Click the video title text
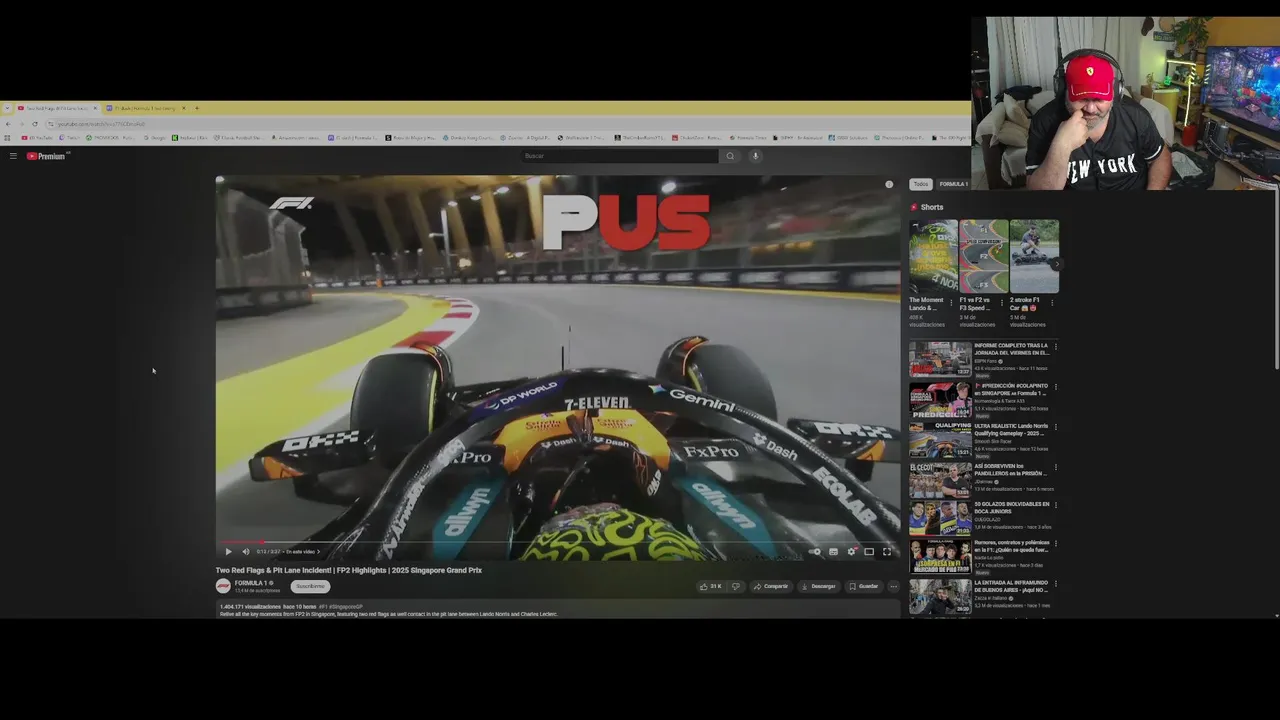1280x720 pixels. tap(349, 570)
